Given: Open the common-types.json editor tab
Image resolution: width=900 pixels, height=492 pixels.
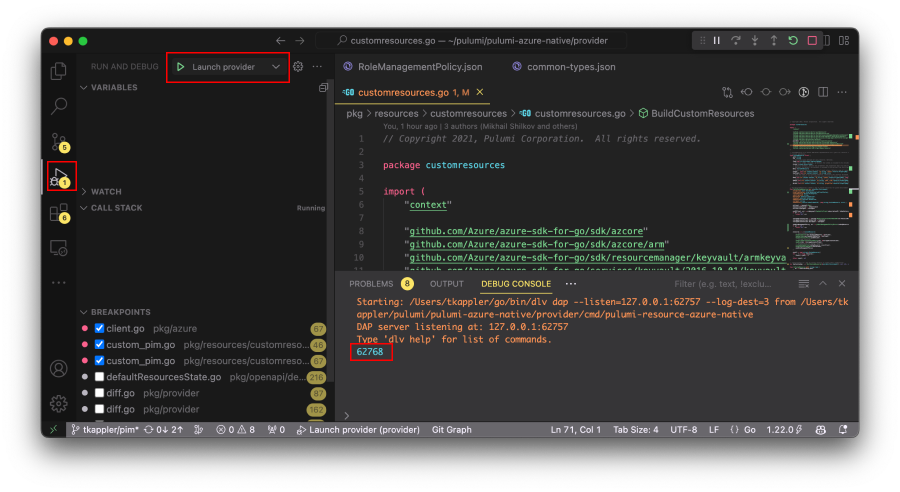Looking at the screenshot, I should tap(571, 67).
